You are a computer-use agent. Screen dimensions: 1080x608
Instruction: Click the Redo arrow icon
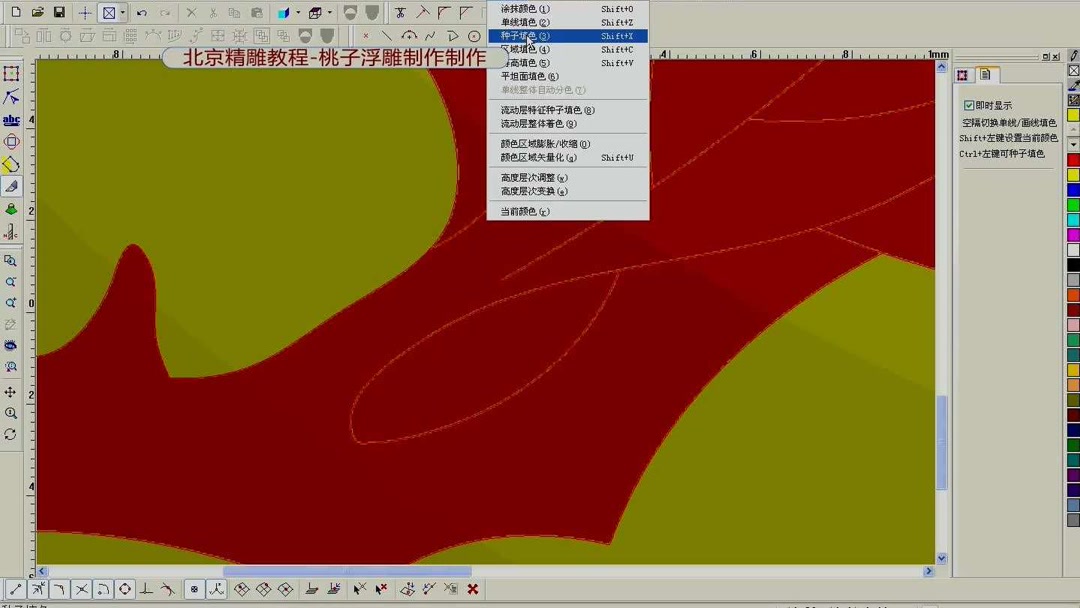(x=164, y=11)
